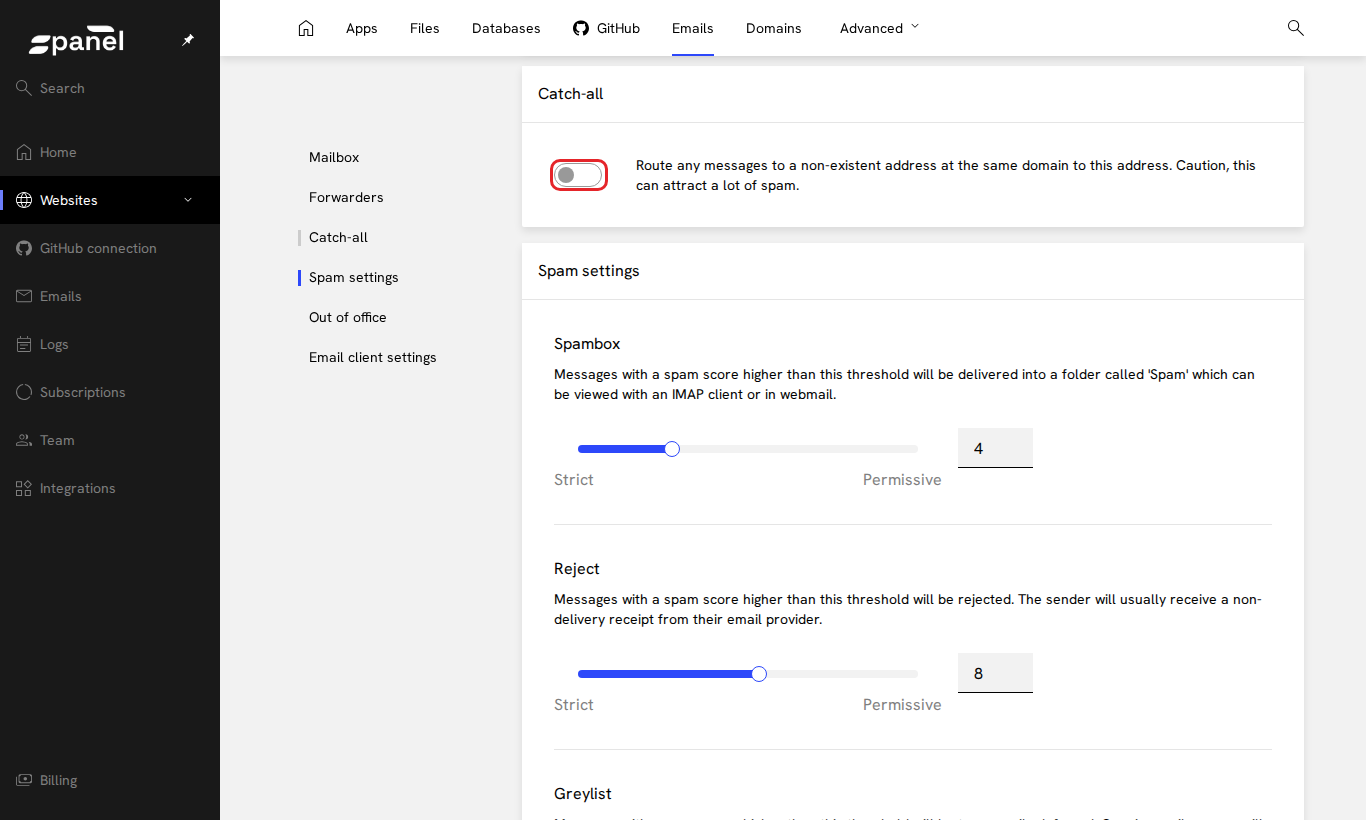Viewport: 1366px width, 820px height.
Task: Open the Databases tab
Action: pyautogui.click(x=506, y=28)
